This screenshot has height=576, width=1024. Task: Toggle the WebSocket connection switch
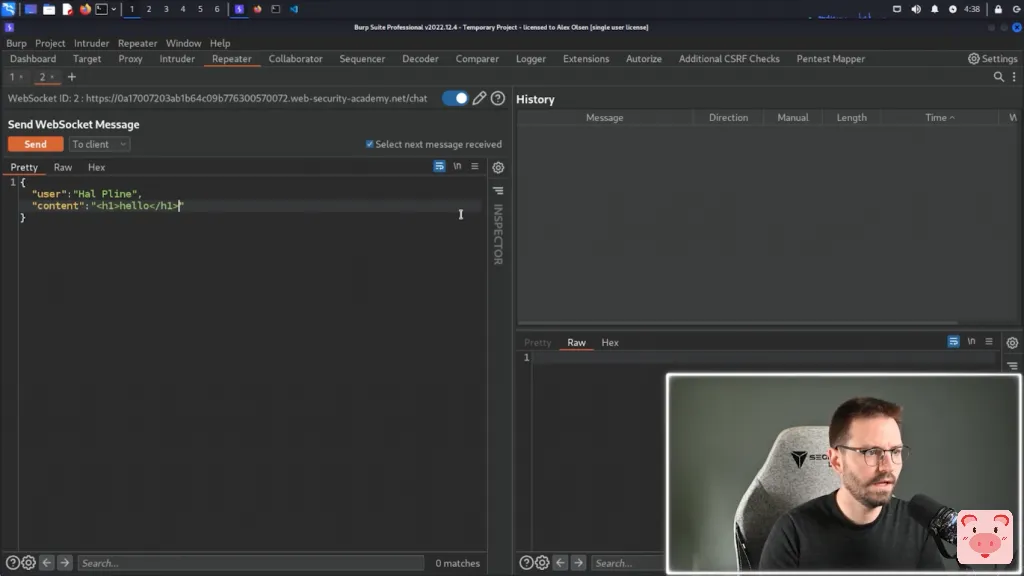pyautogui.click(x=455, y=98)
